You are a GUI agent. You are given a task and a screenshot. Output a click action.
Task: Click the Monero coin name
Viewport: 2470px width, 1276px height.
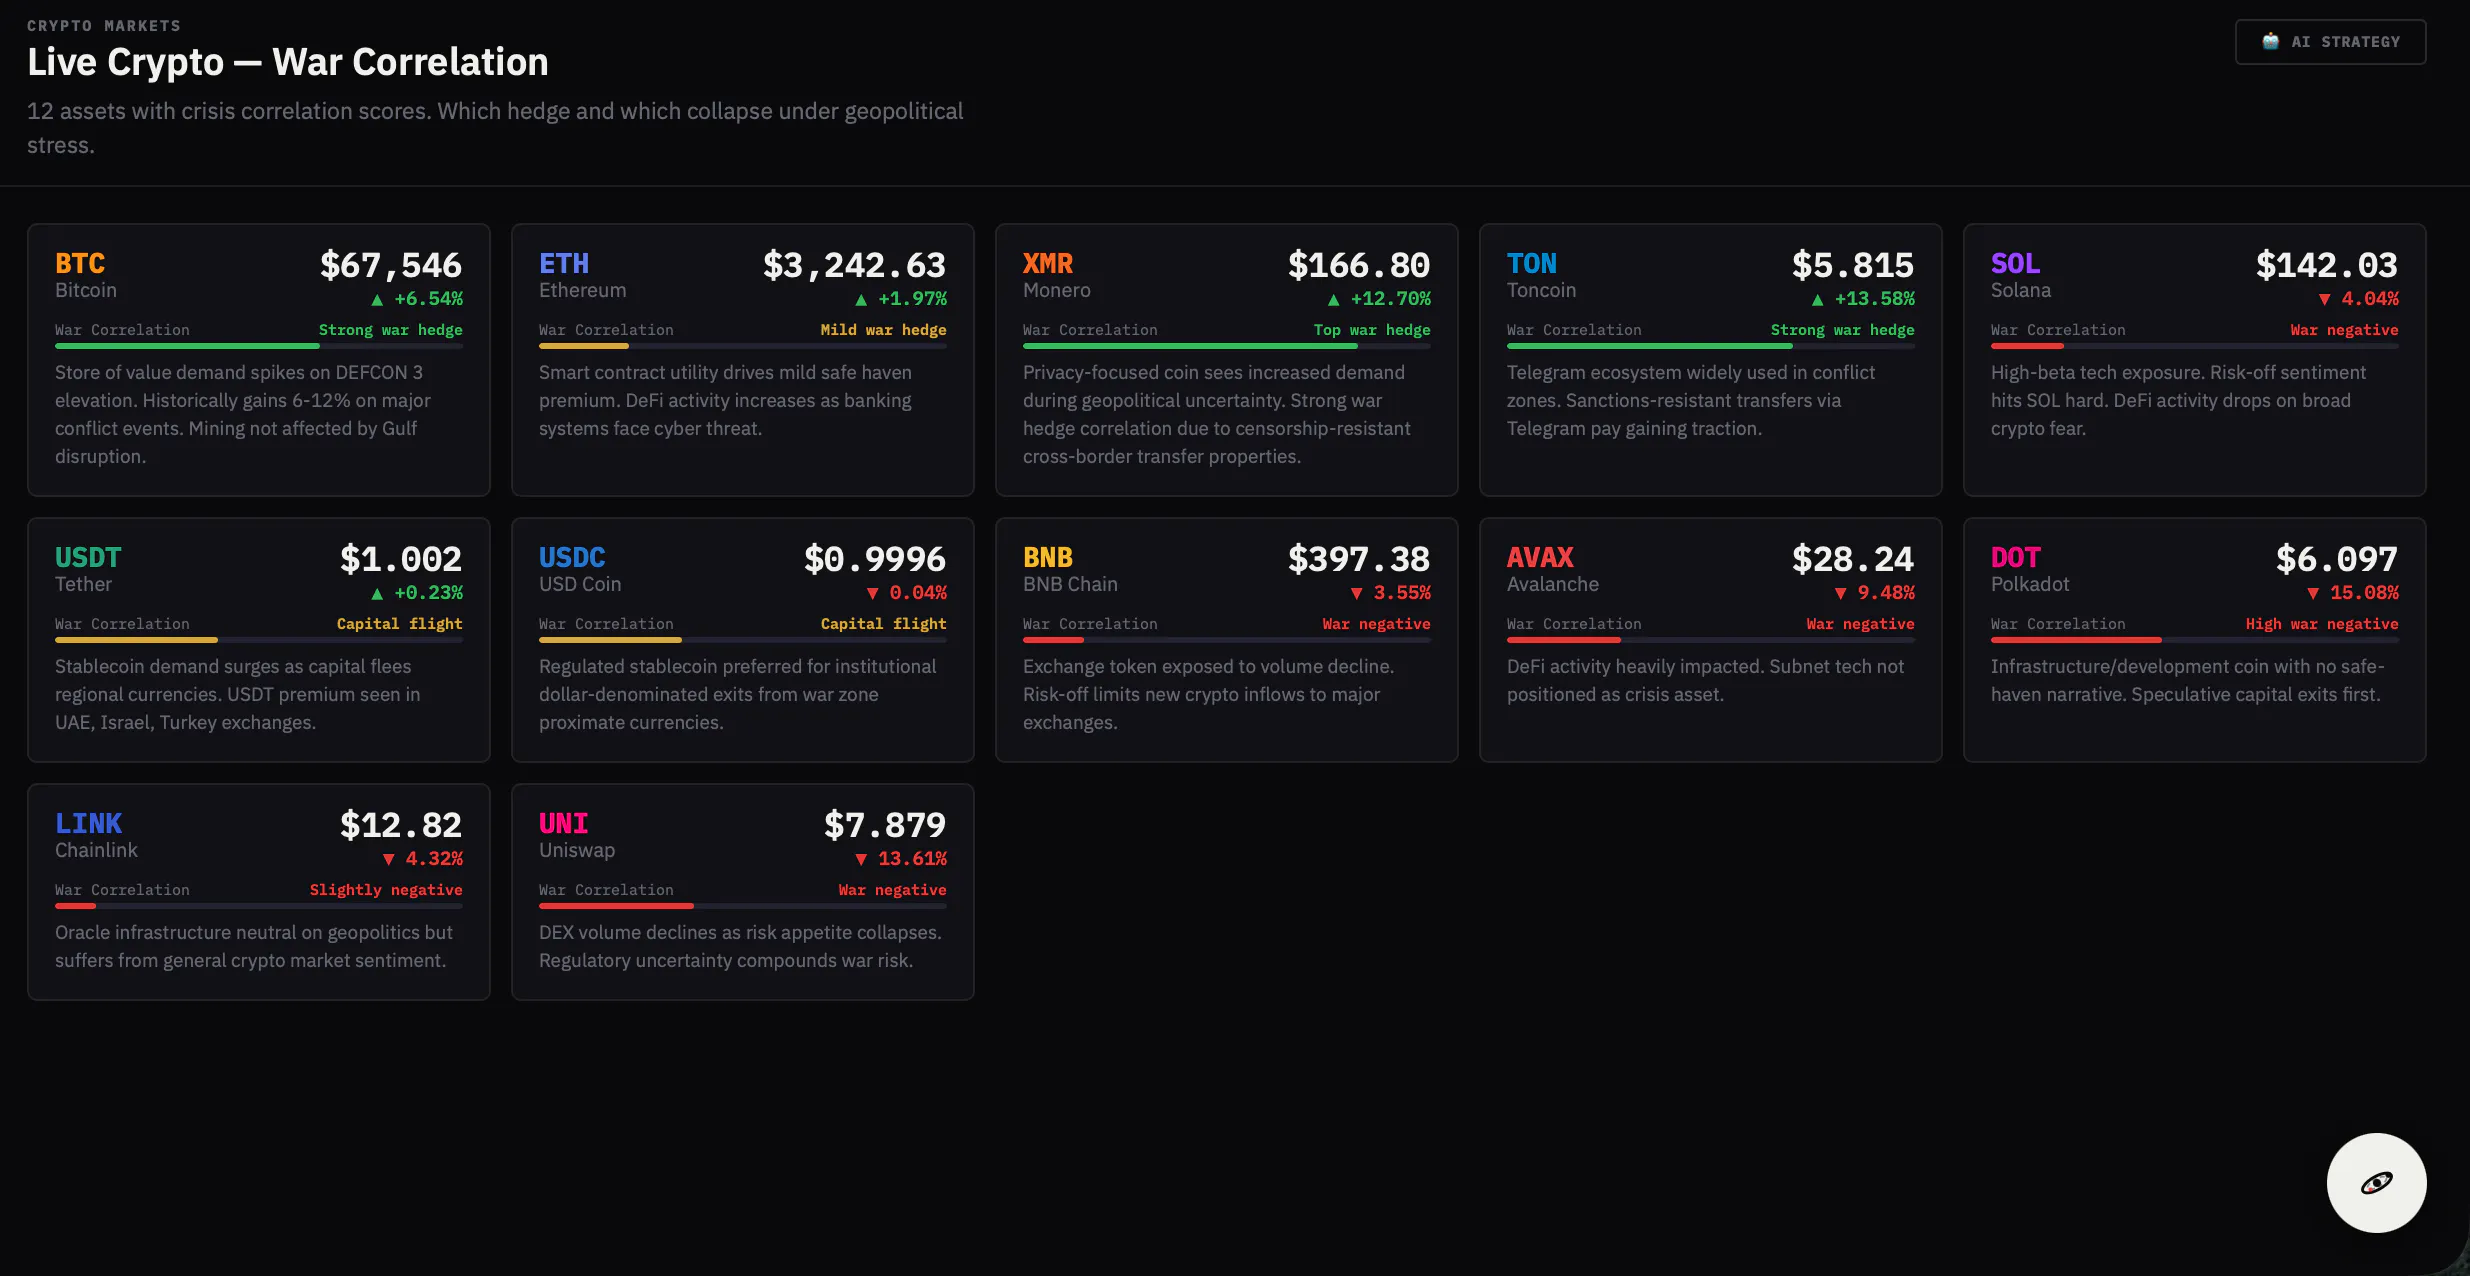[x=1057, y=291]
